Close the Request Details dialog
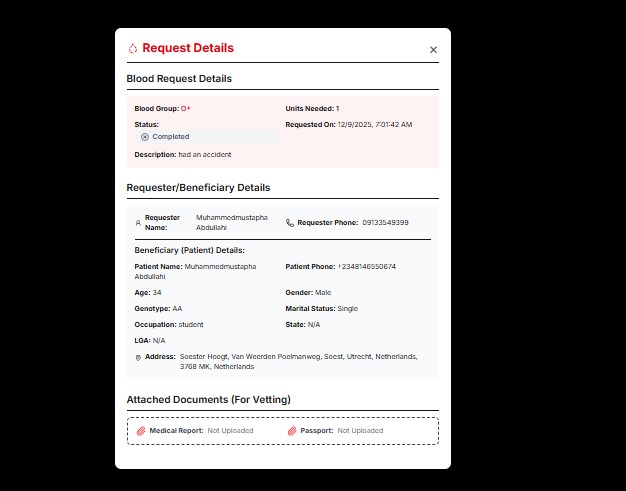The width and height of the screenshot is (626, 491). click(x=433, y=49)
